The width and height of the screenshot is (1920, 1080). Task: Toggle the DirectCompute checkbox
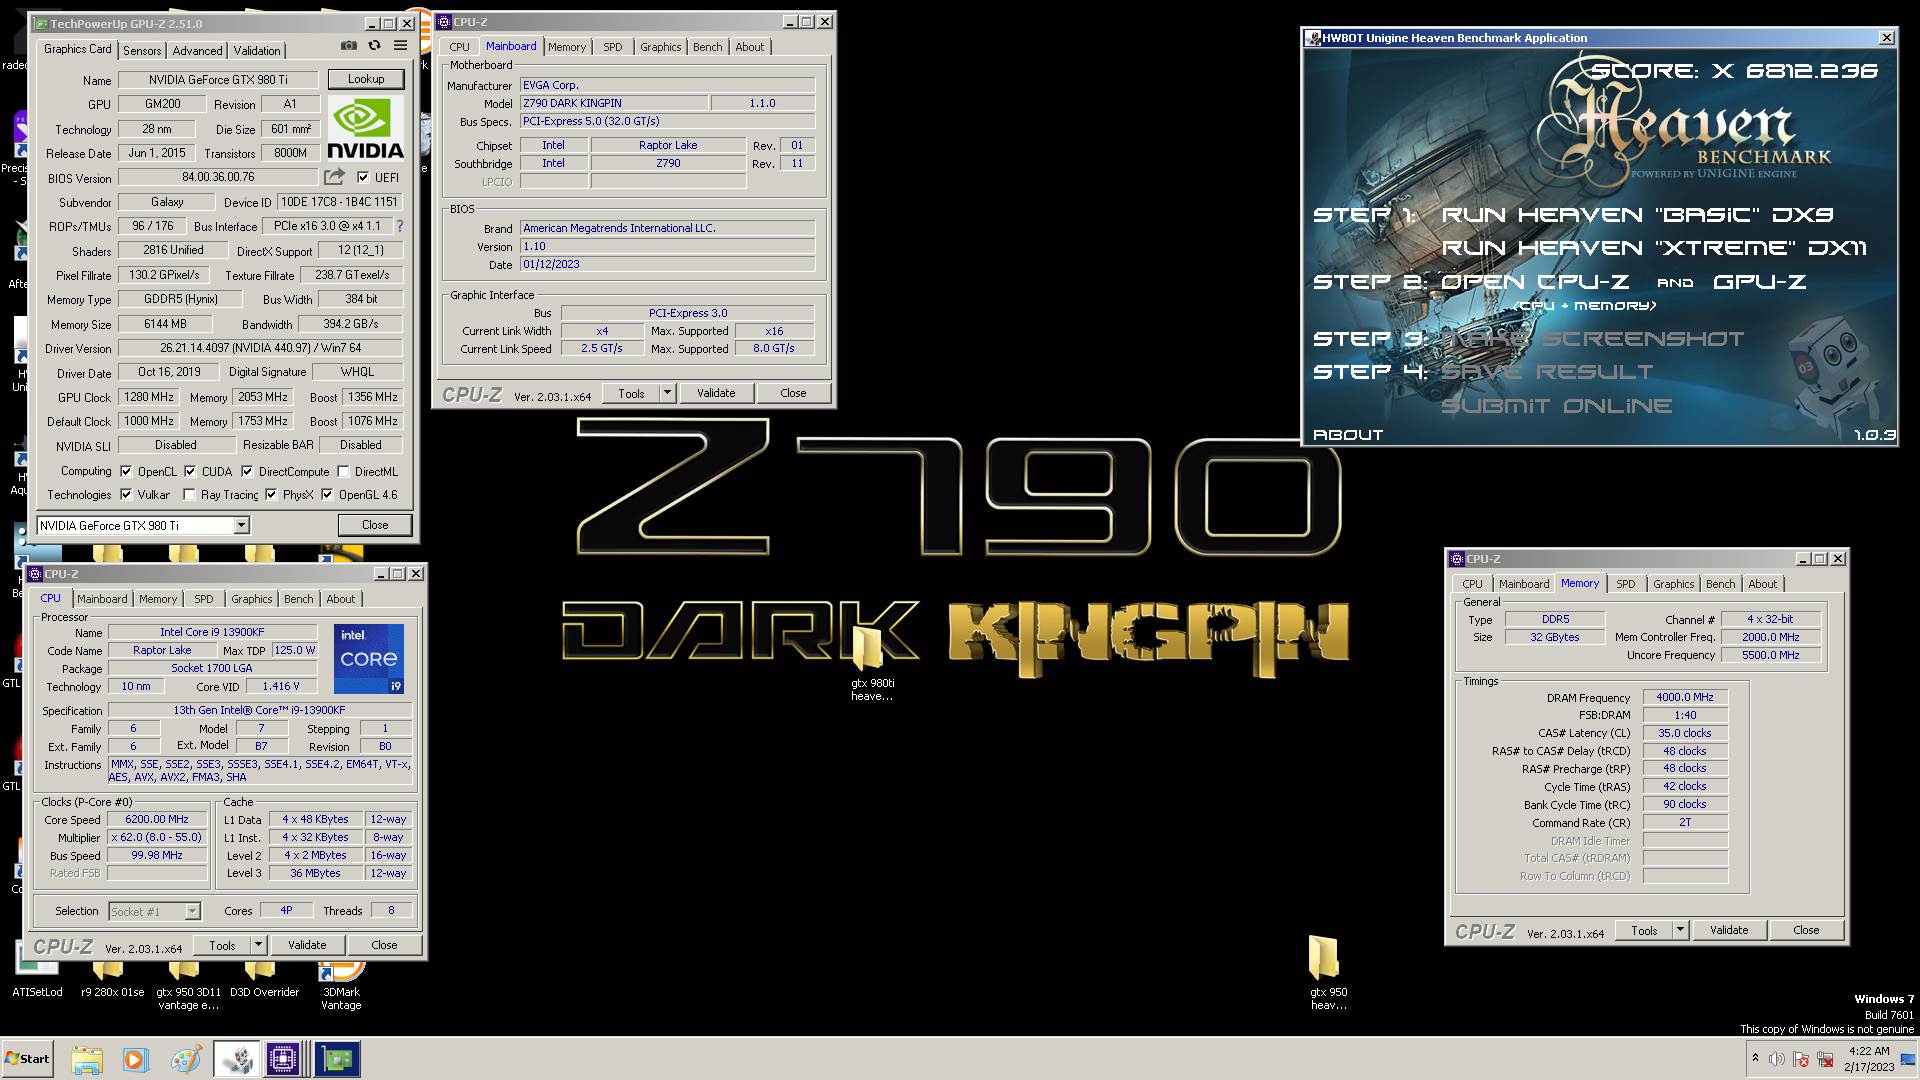(x=247, y=471)
